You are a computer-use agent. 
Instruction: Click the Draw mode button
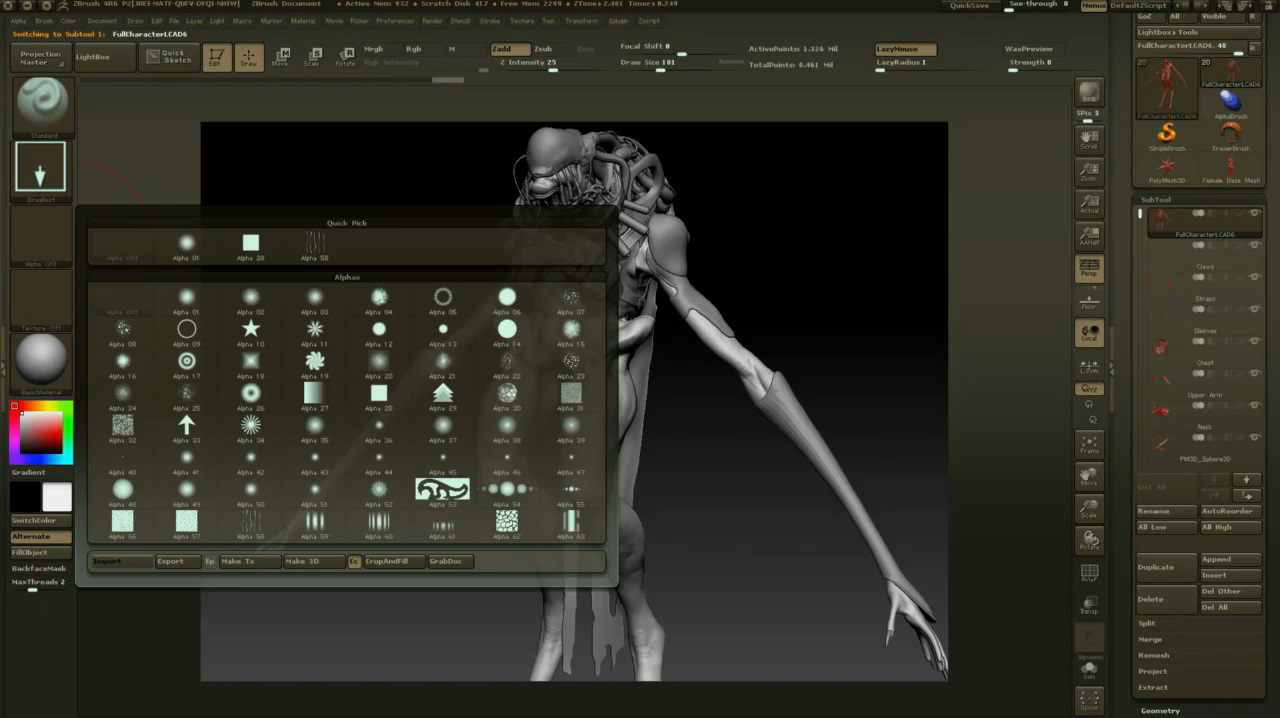click(x=249, y=58)
